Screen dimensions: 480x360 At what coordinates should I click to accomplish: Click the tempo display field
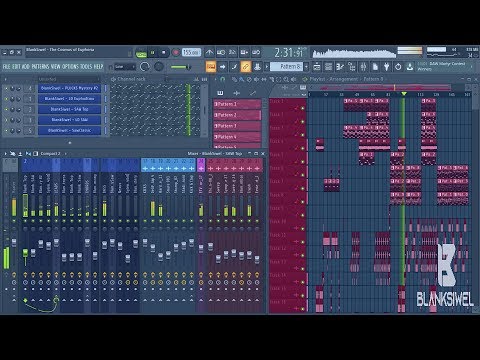192,52
